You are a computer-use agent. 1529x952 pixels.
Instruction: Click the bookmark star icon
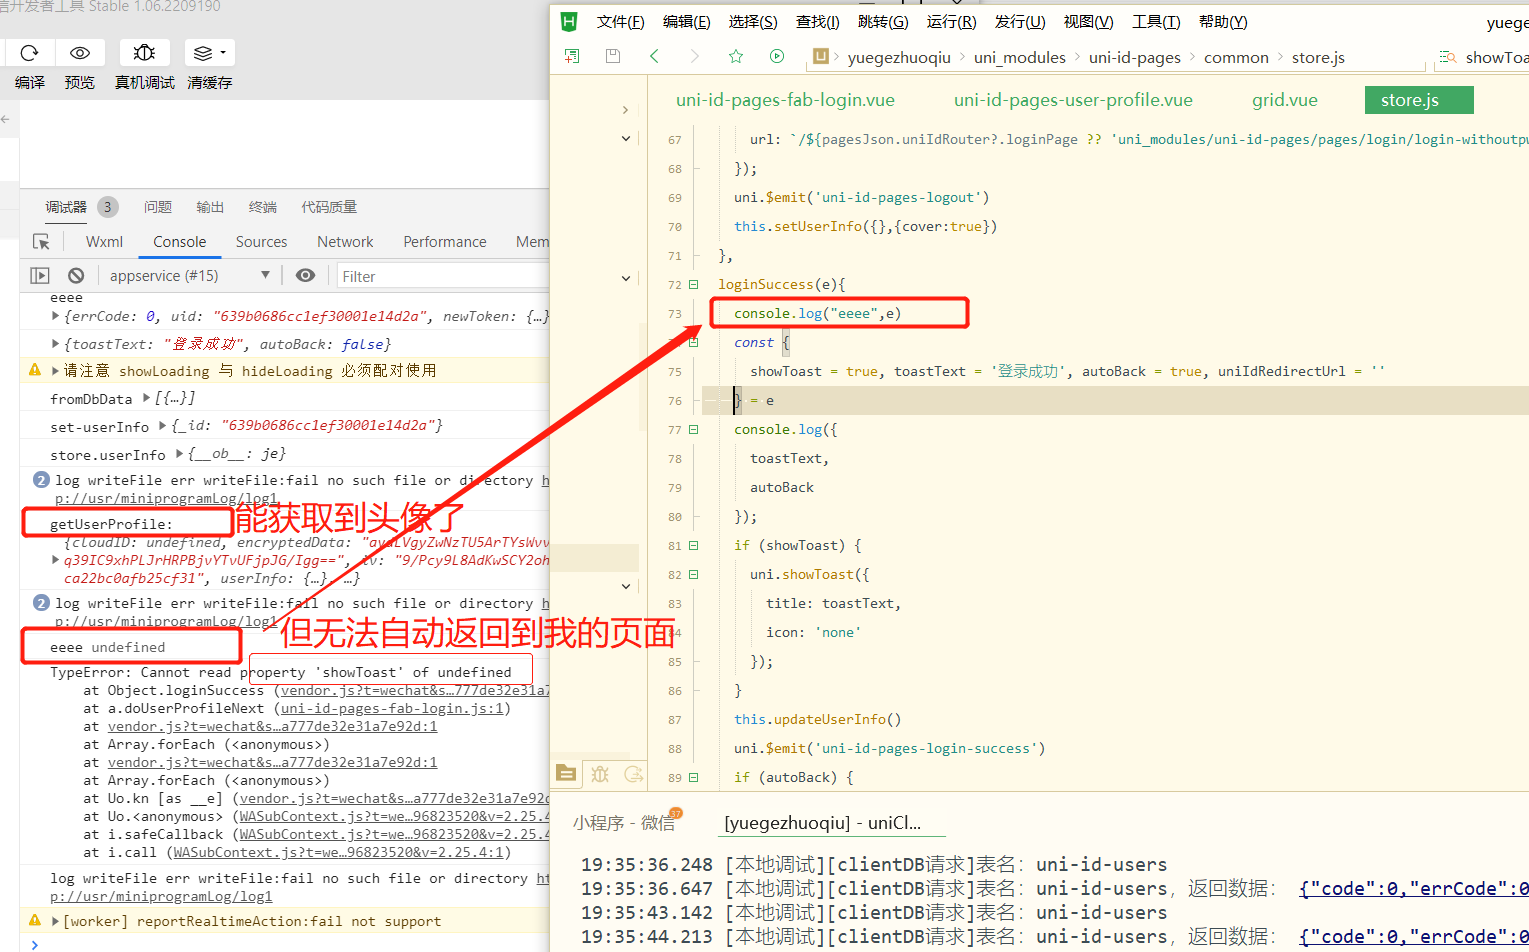(736, 56)
